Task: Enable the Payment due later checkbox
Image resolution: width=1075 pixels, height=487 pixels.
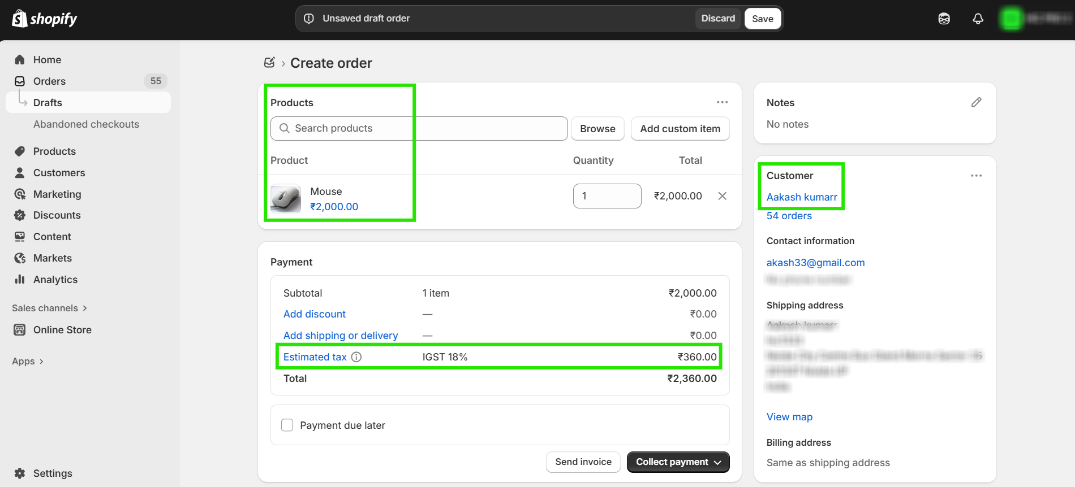Action: [x=287, y=425]
